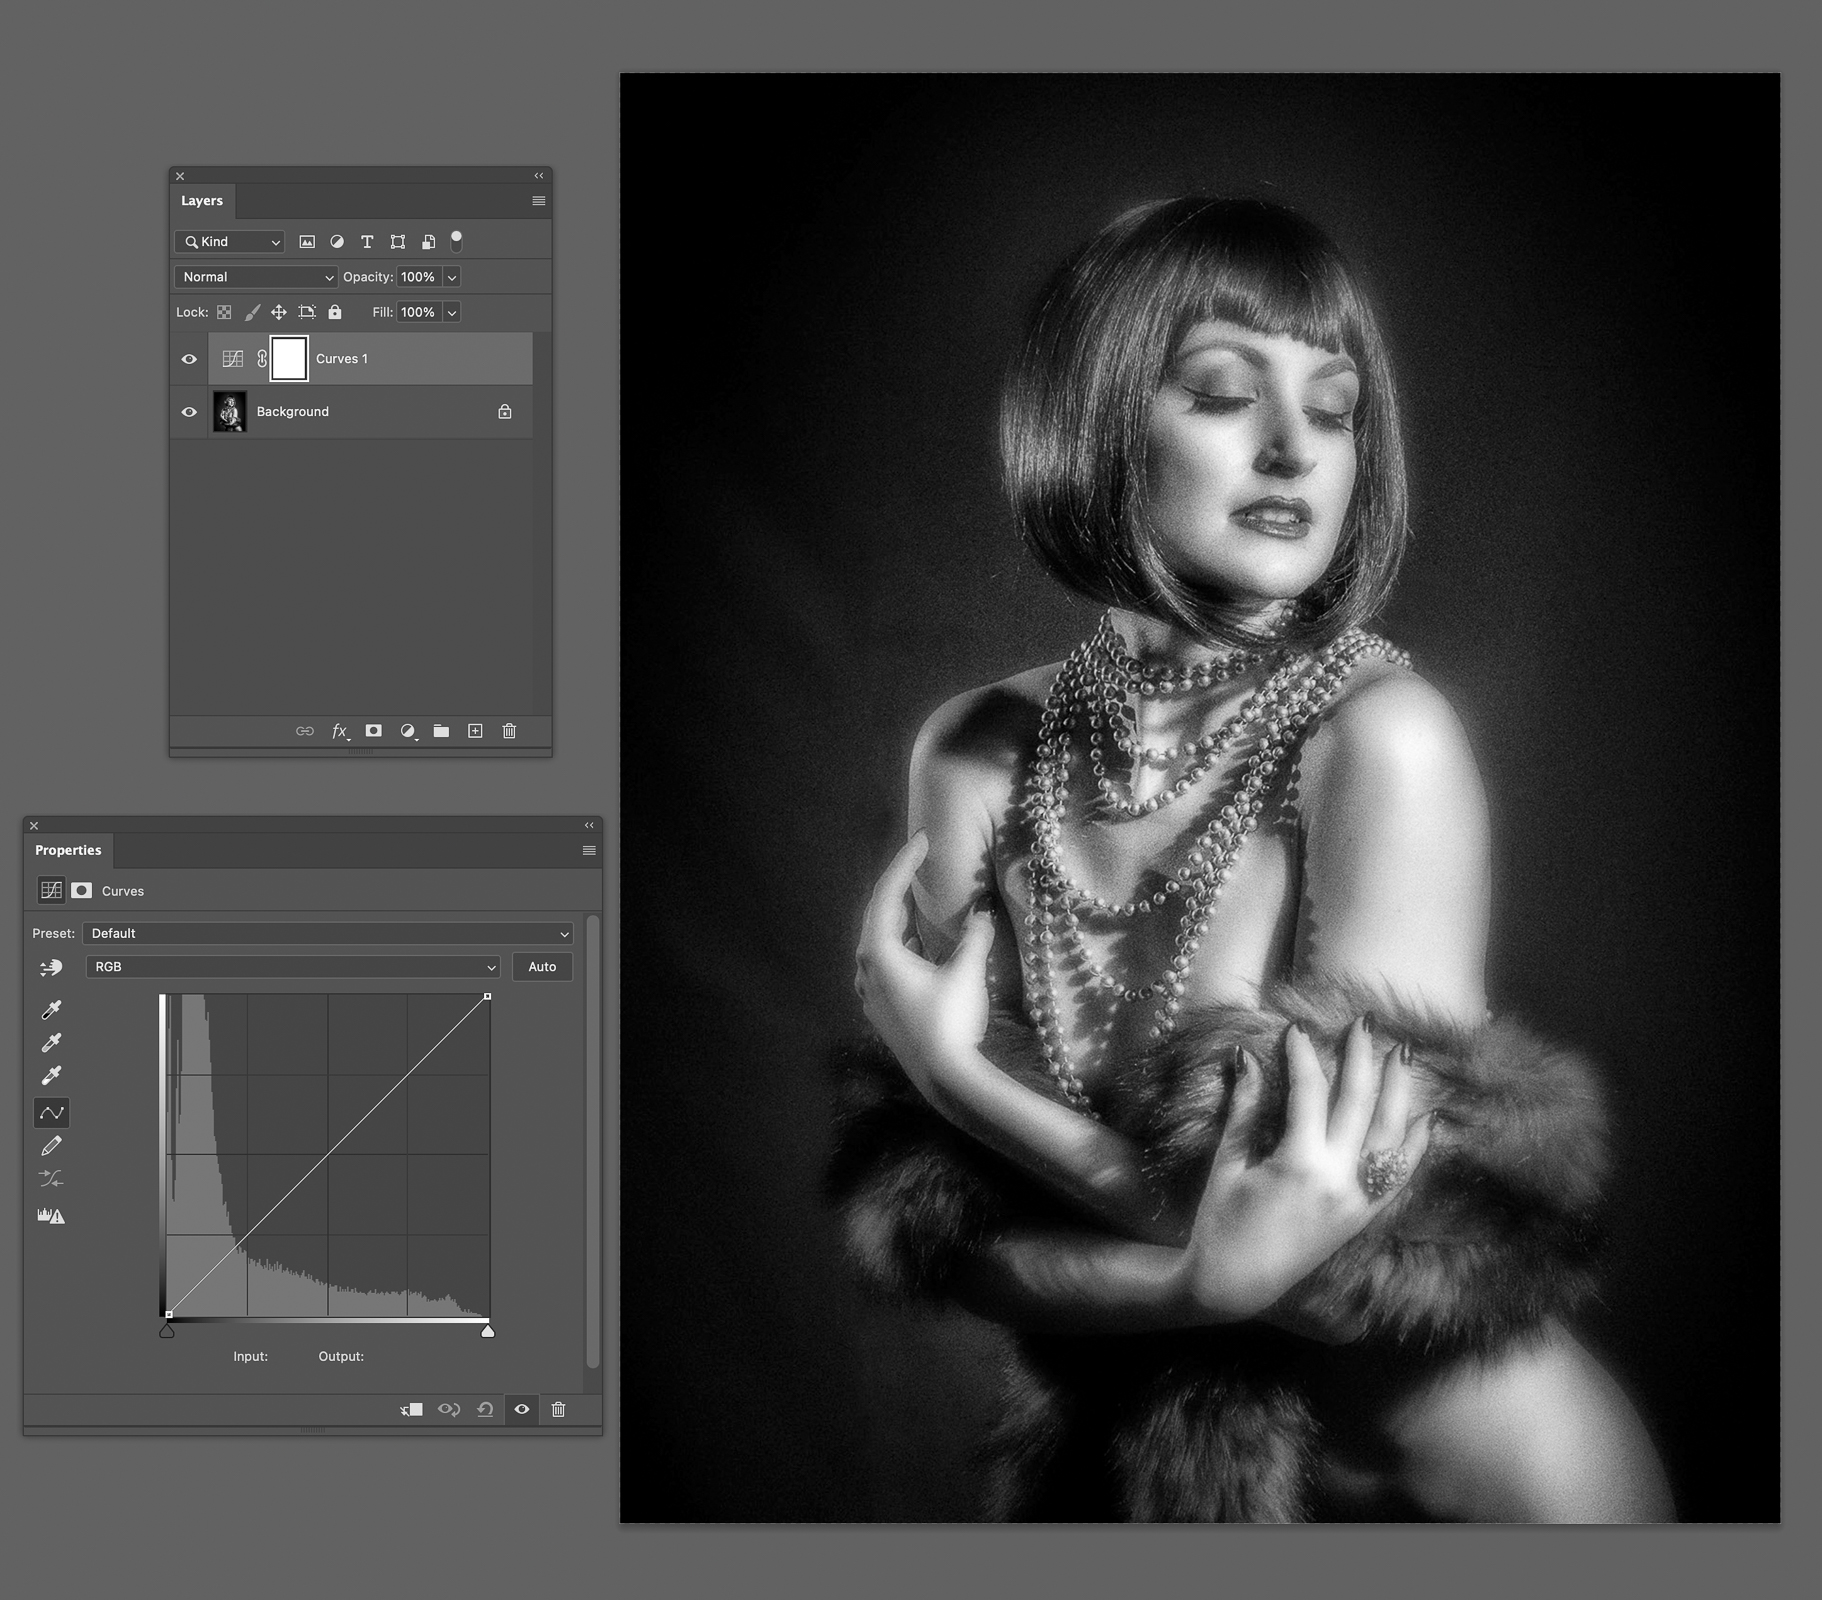Create a new layer with the plus icon
This screenshot has height=1600, width=1822.
click(x=475, y=731)
